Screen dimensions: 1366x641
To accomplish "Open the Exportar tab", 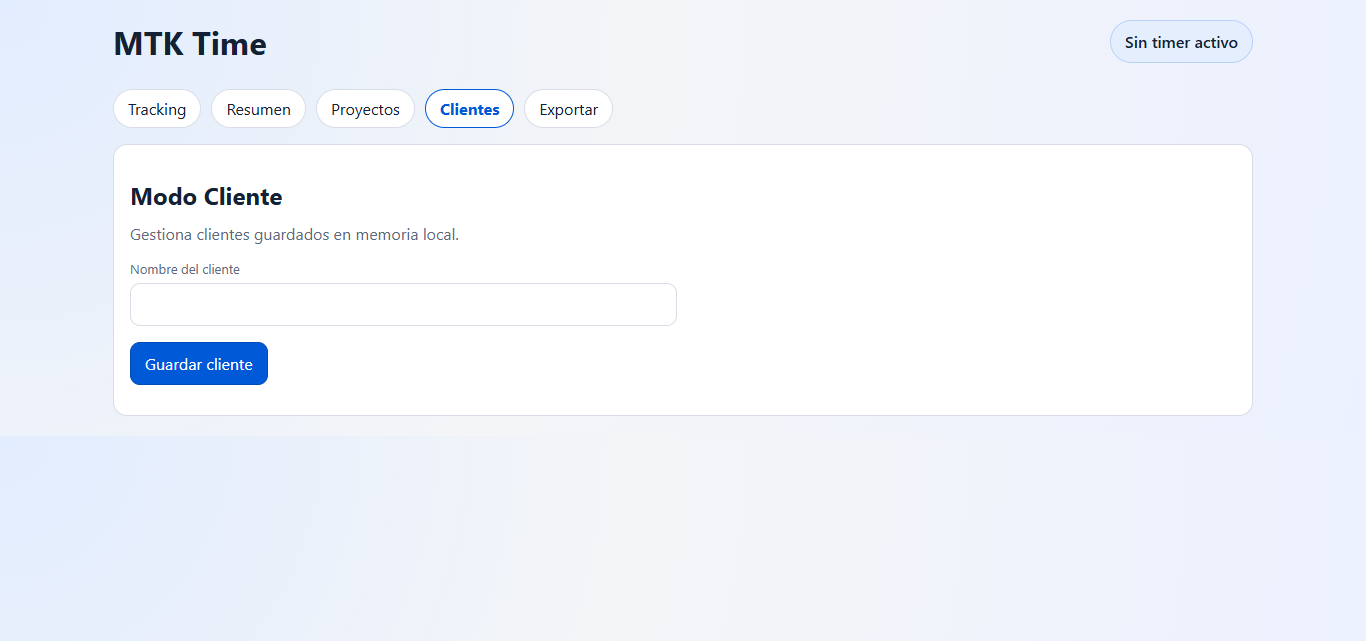I will 568,109.
